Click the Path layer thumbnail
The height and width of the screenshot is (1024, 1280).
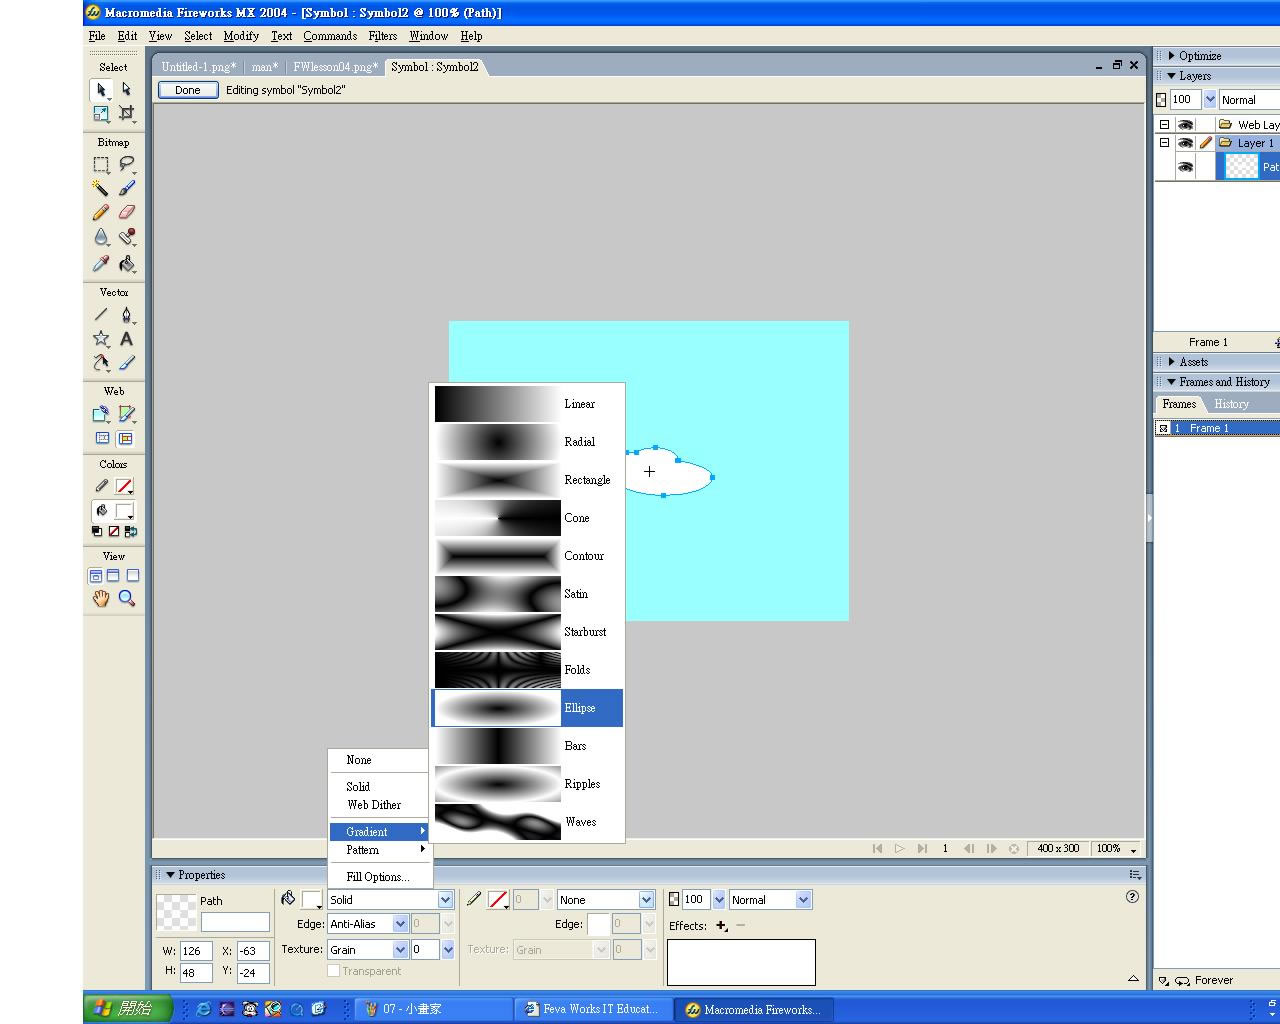pos(1241,167)
